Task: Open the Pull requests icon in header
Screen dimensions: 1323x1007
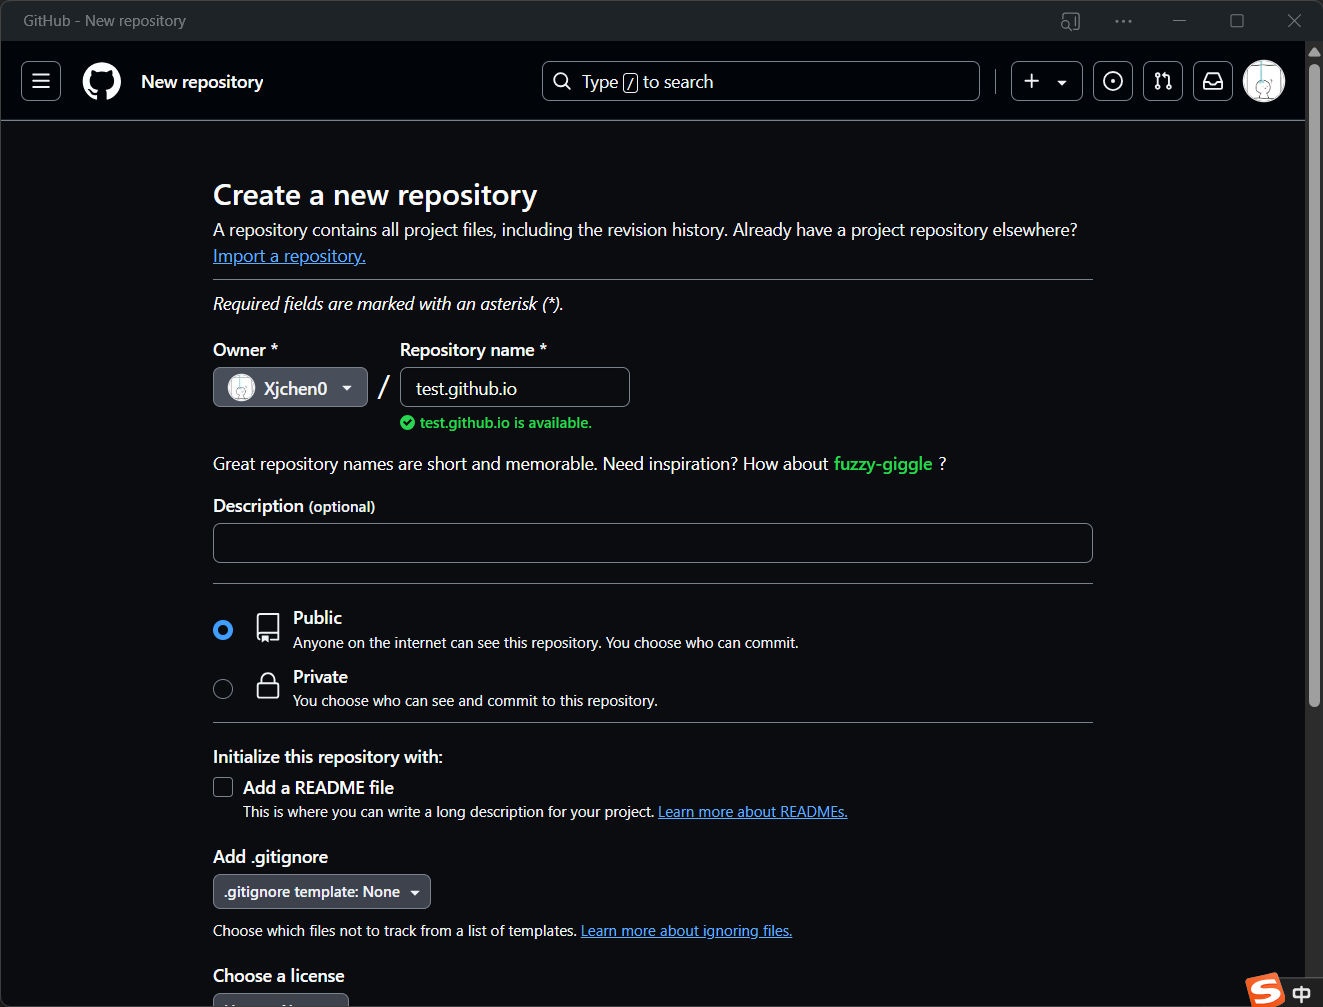Action: click(1163, 81)
